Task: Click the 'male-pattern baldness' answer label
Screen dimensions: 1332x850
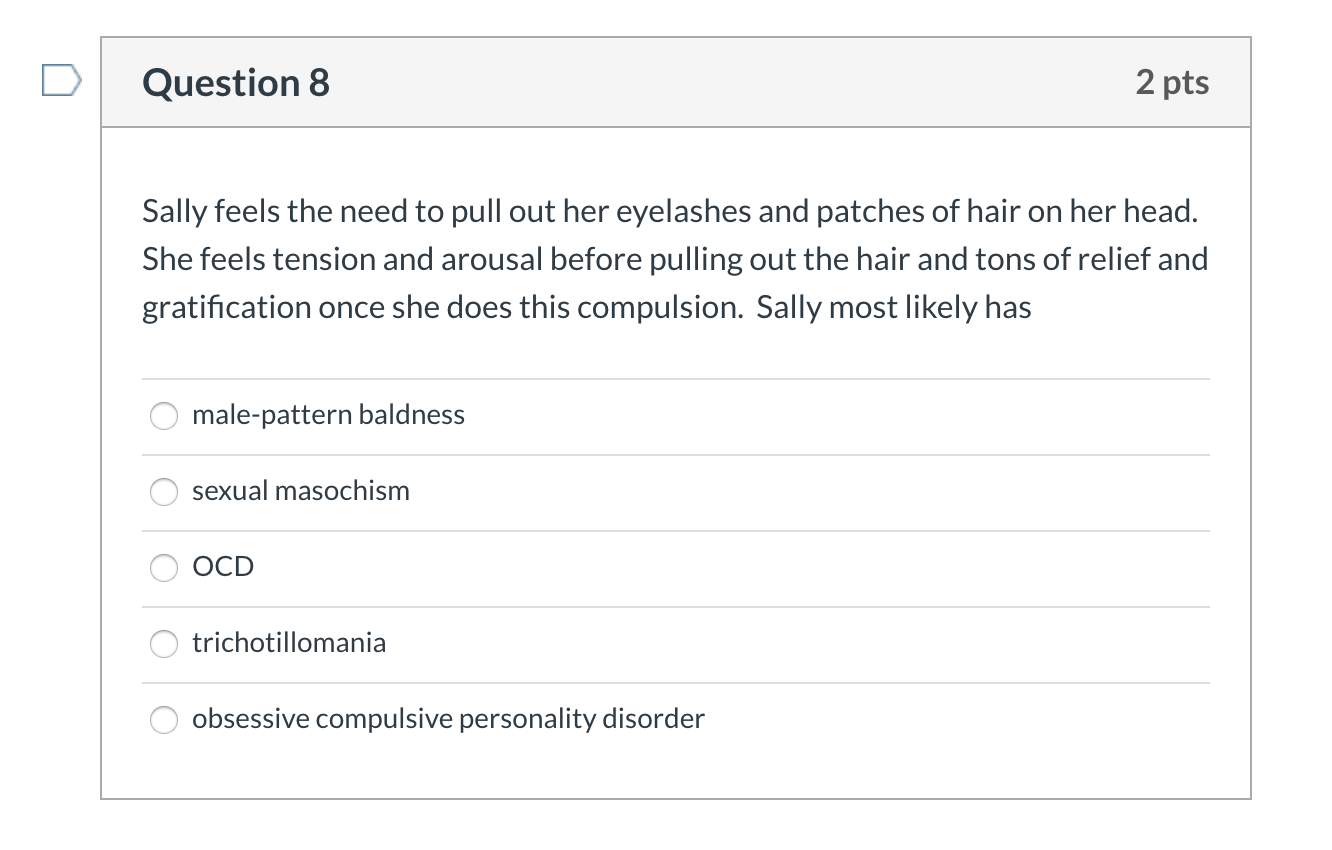Action: [x=328, y=415]
